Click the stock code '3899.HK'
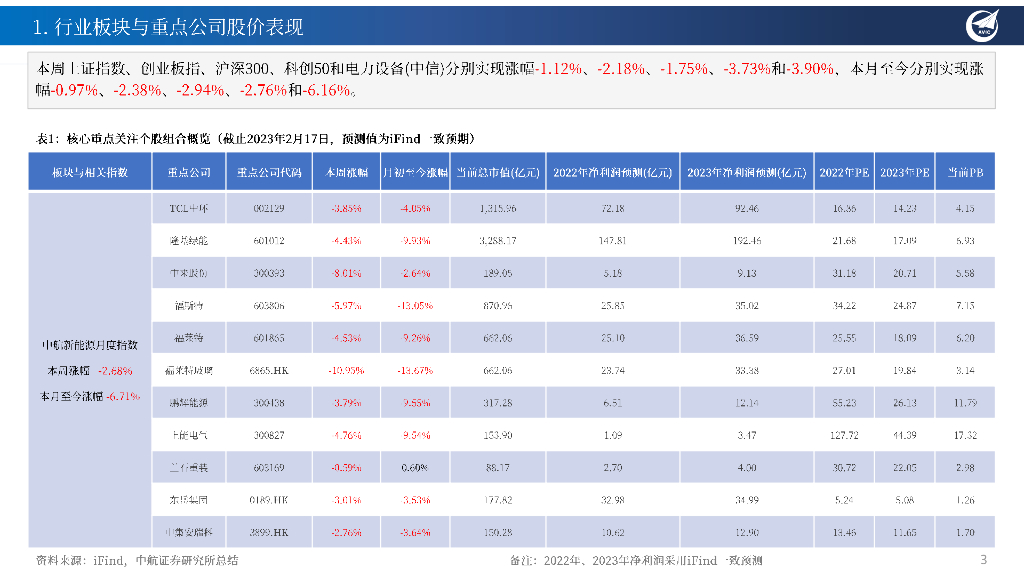 (x=269, y=532)
